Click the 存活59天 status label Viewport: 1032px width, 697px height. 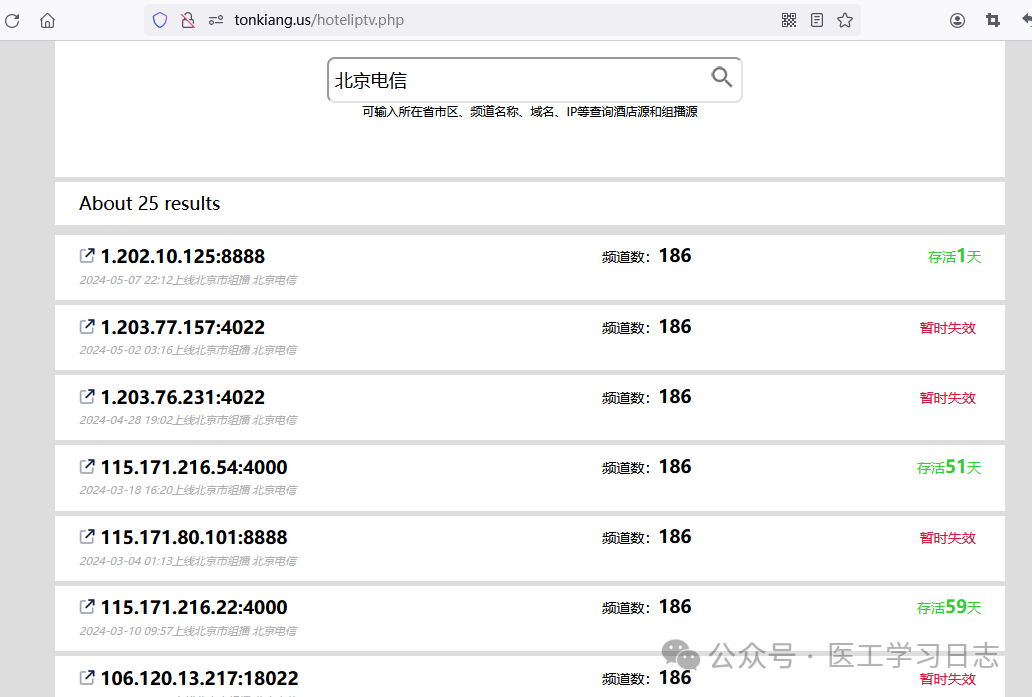pos(949,607)
